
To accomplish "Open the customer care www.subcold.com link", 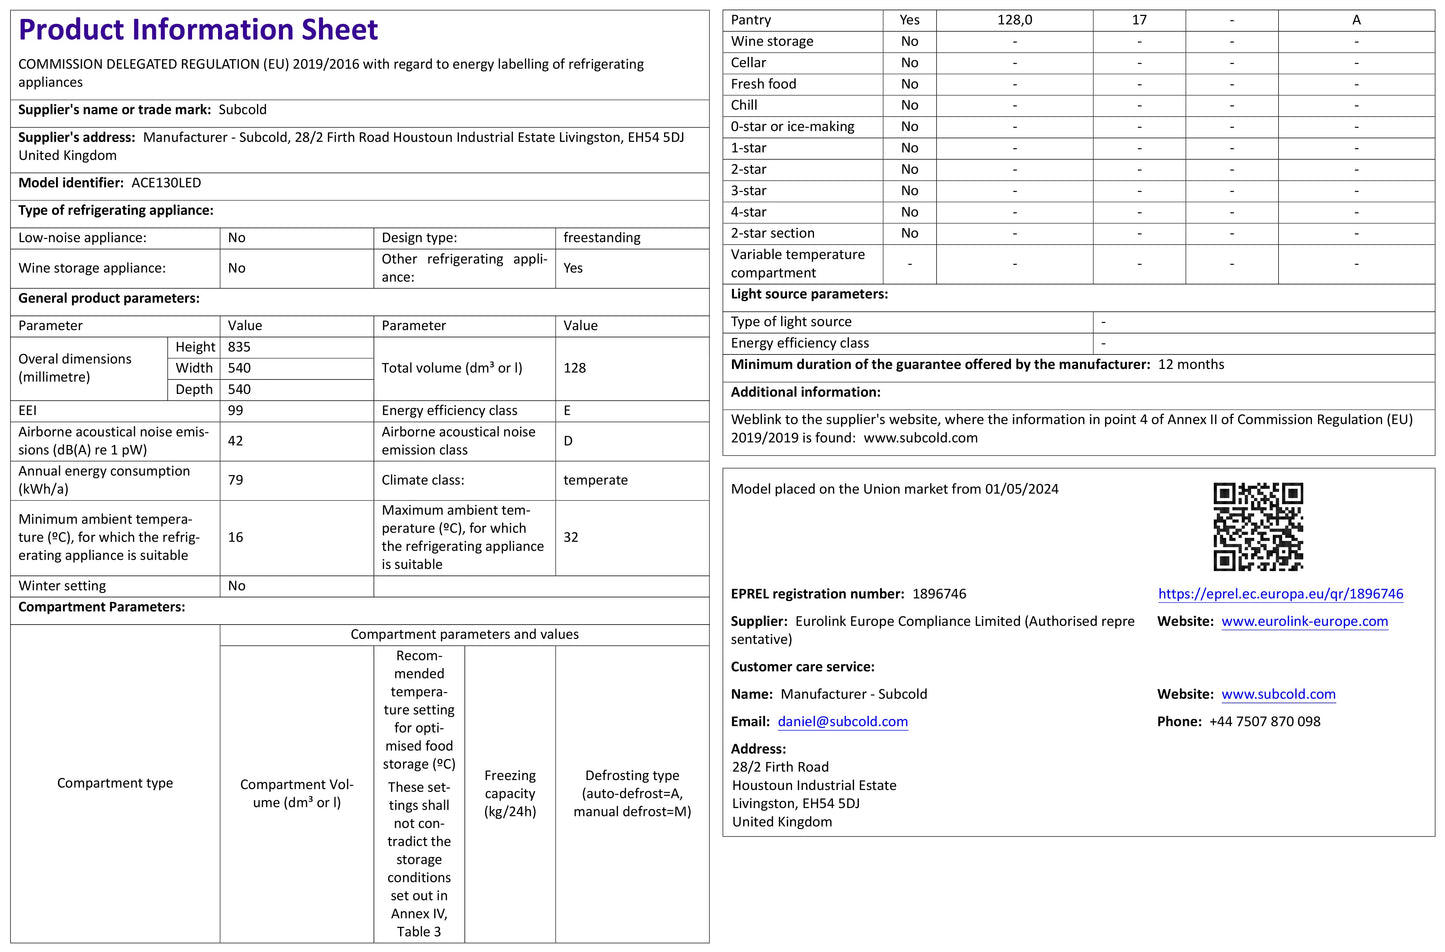I will point(1278,694).
